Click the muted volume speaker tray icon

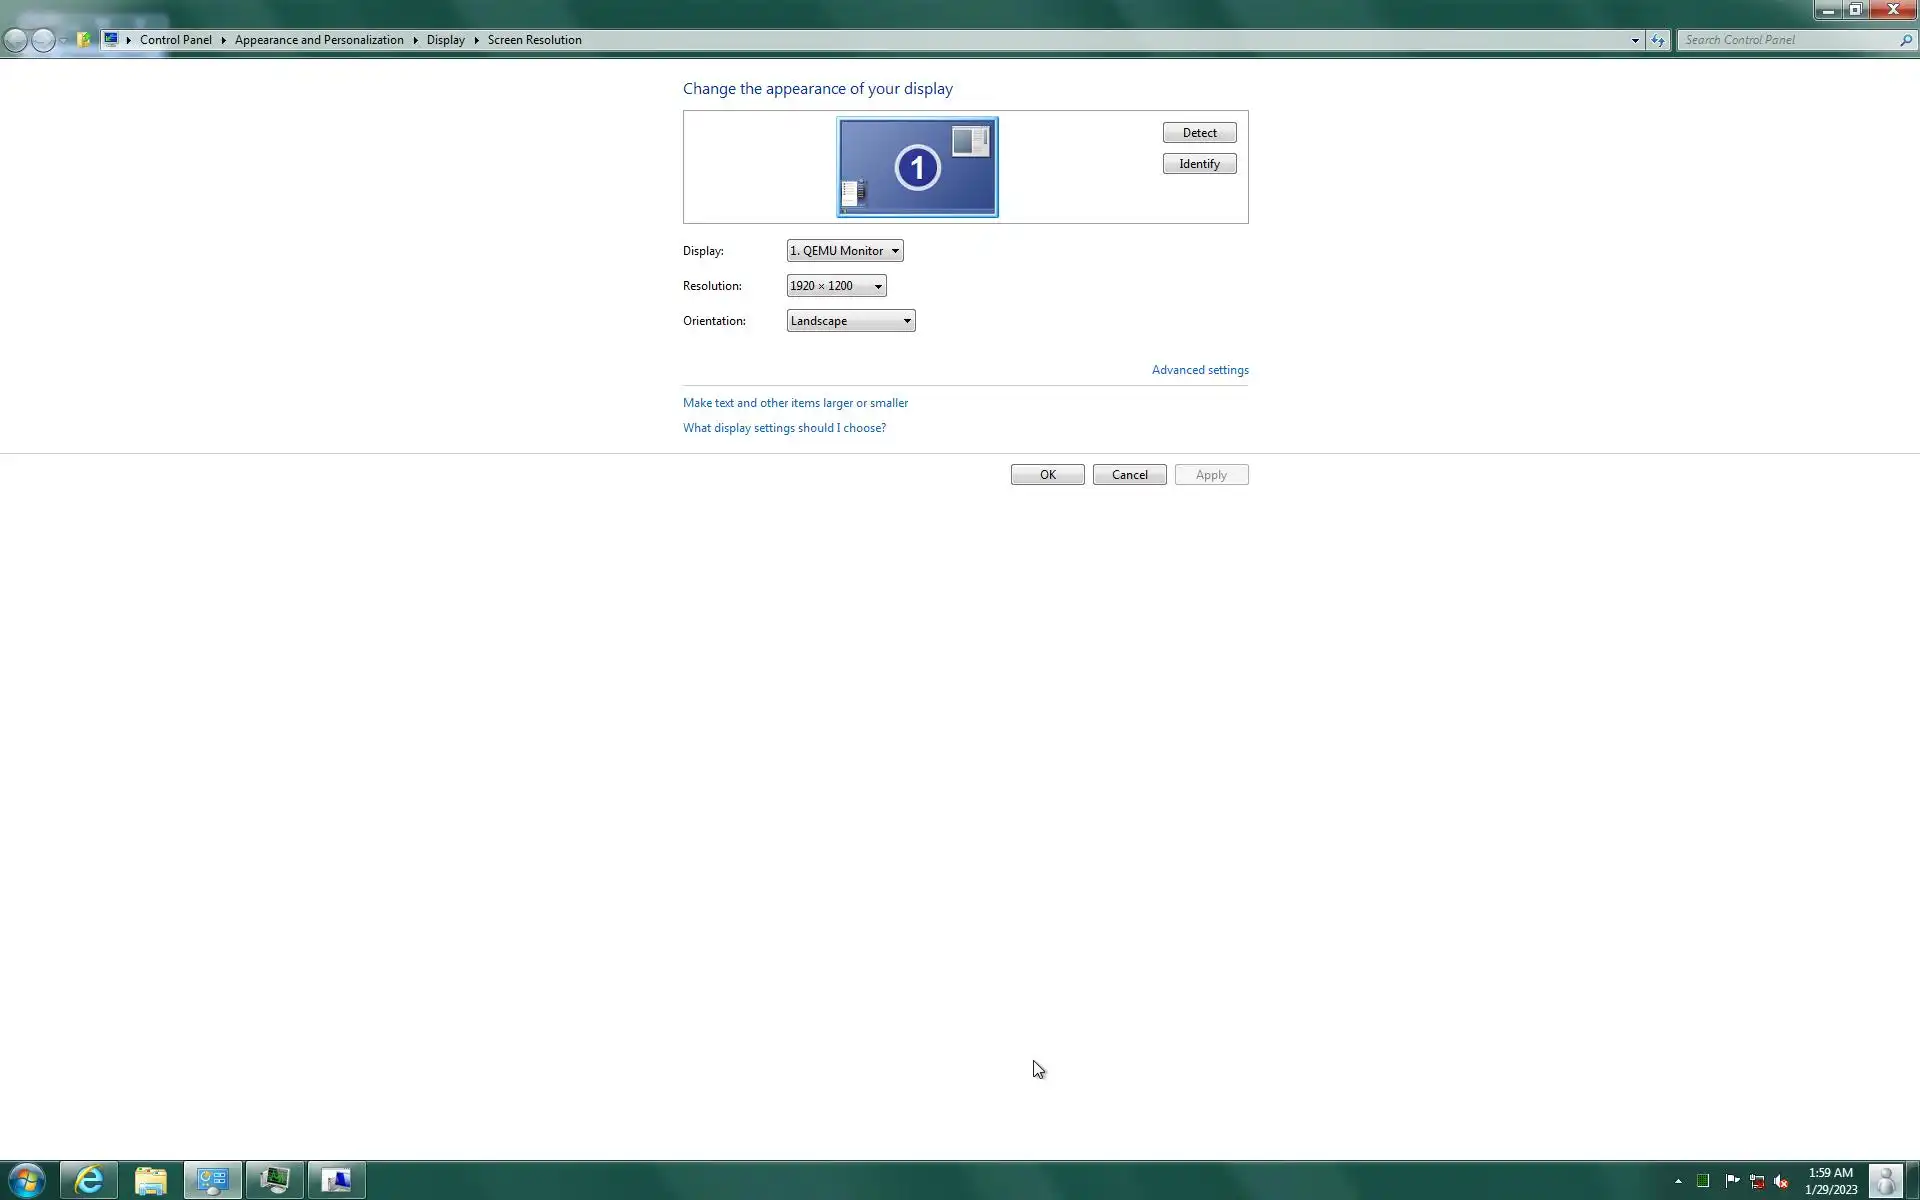(1781, 1181)
